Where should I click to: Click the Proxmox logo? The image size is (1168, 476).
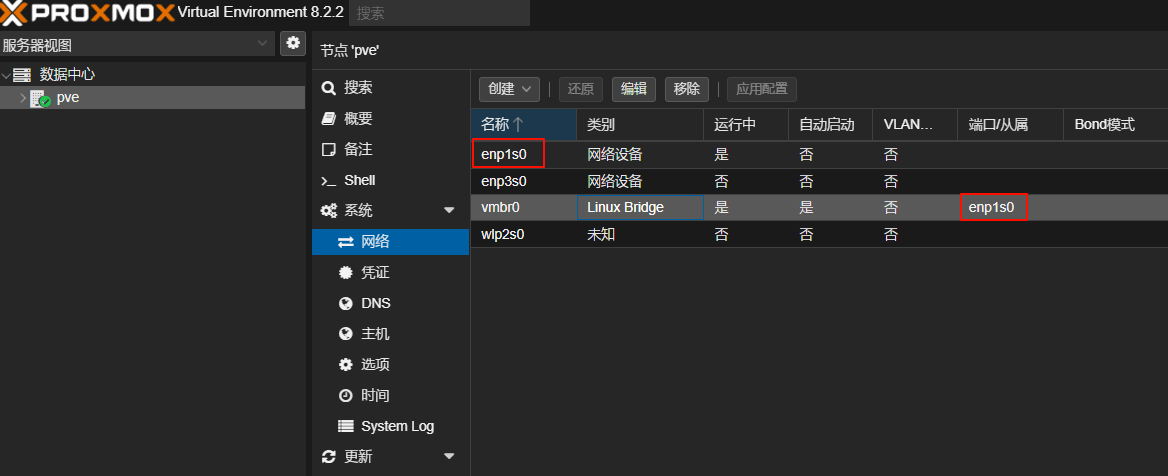point(87,13)
